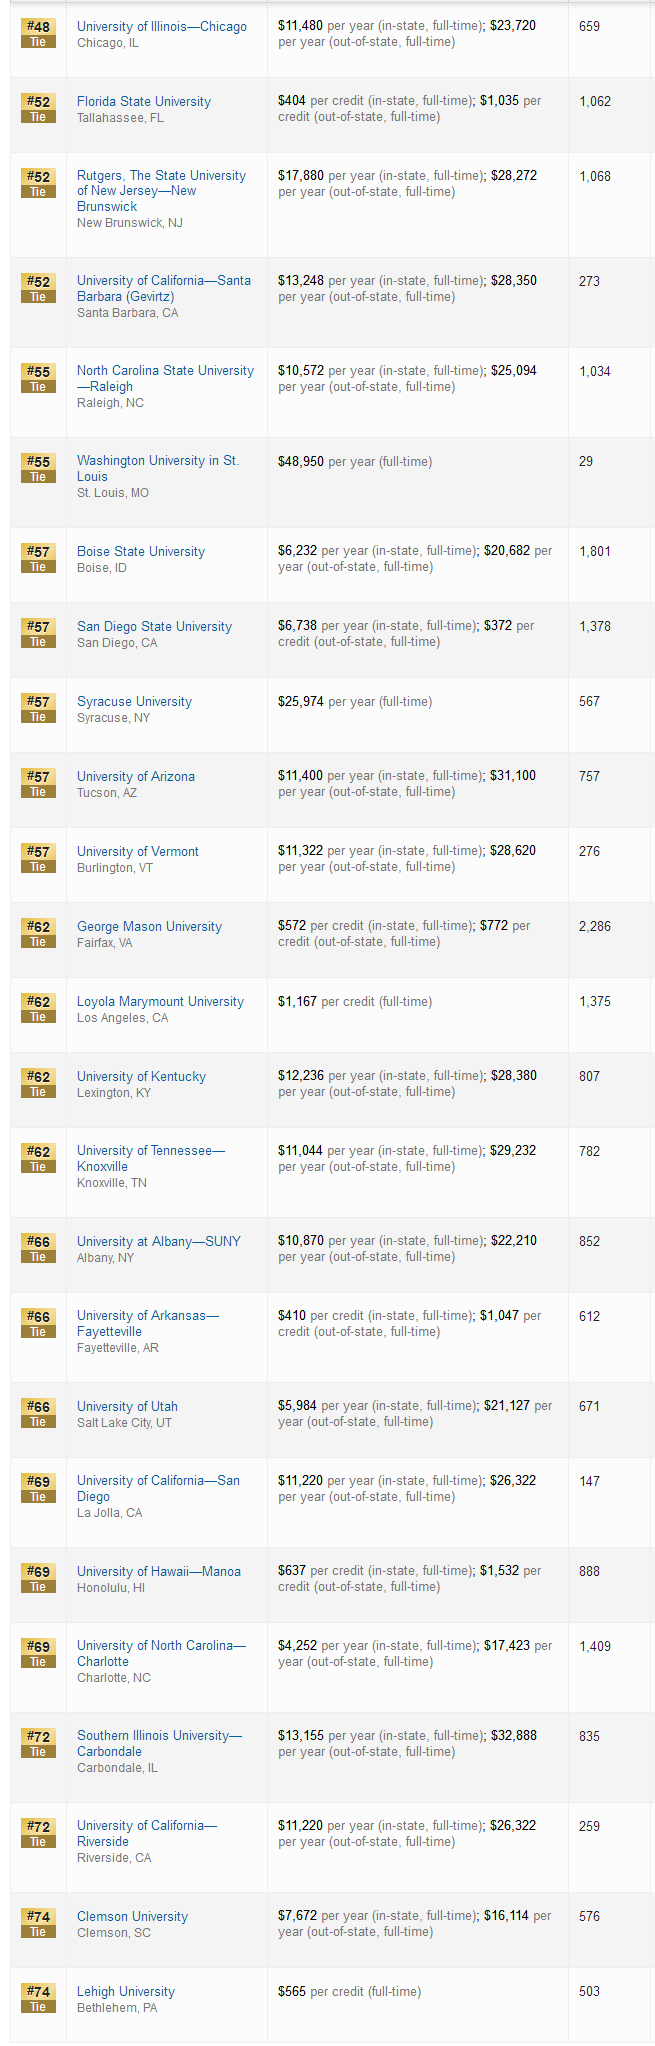Click Rutgers, The State University of New Jersey link
Viewport: 655px width, 2046px height.
coord(161,191)
